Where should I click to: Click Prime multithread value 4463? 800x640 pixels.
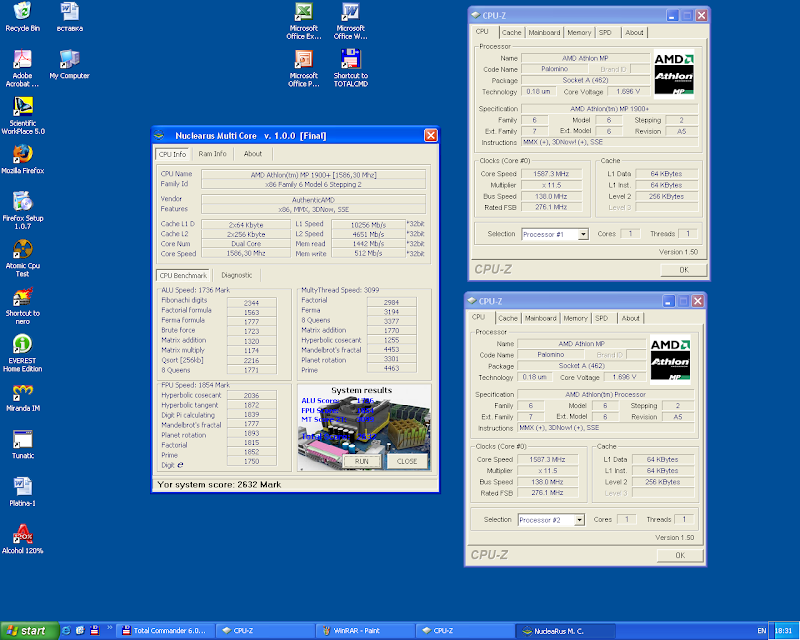pos(391,368)
